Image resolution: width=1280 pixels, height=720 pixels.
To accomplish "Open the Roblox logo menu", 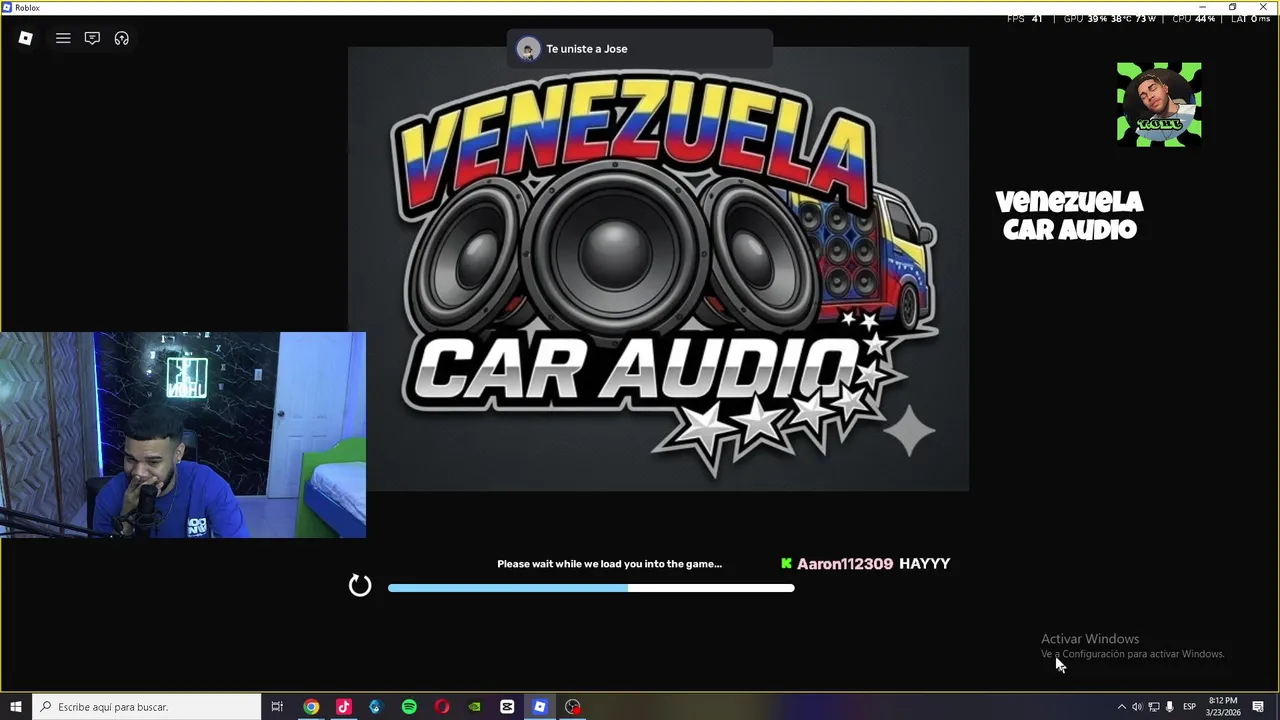I will [x=26, y=38].
